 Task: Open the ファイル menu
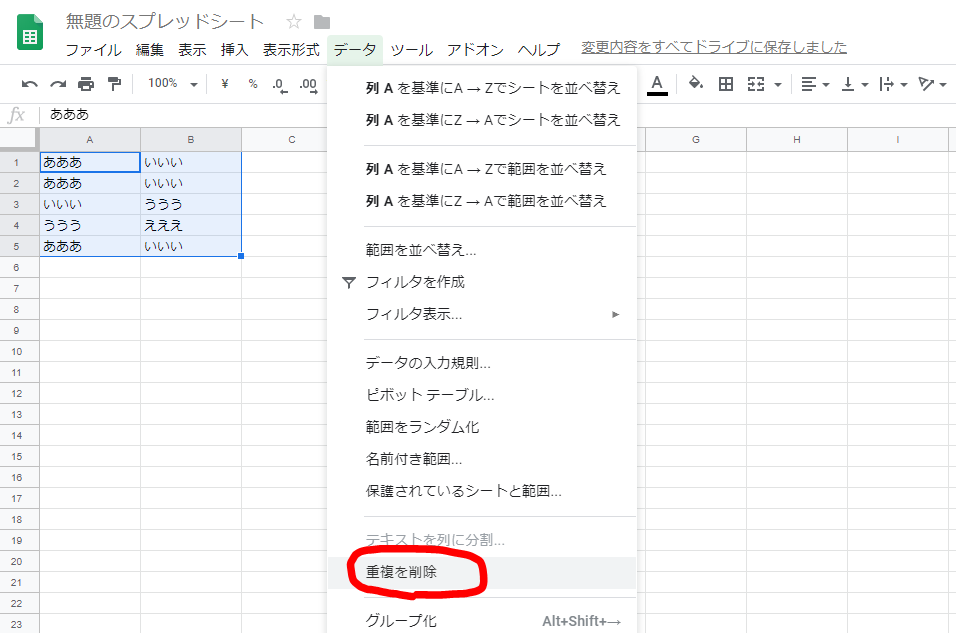coord(93,50)
